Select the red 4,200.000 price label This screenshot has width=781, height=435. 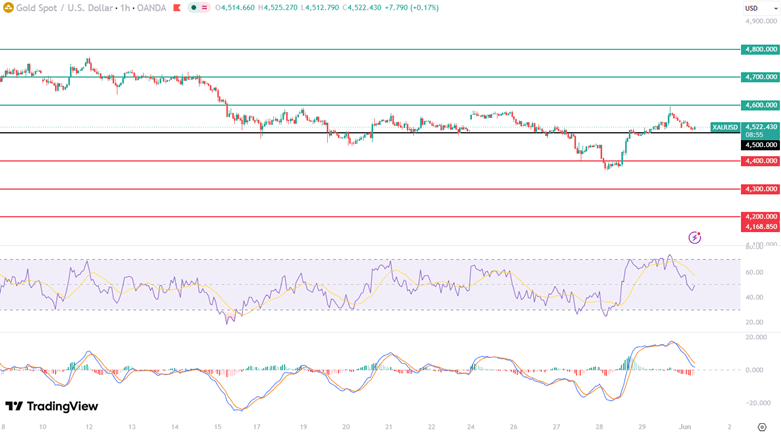tap(760, 217)
